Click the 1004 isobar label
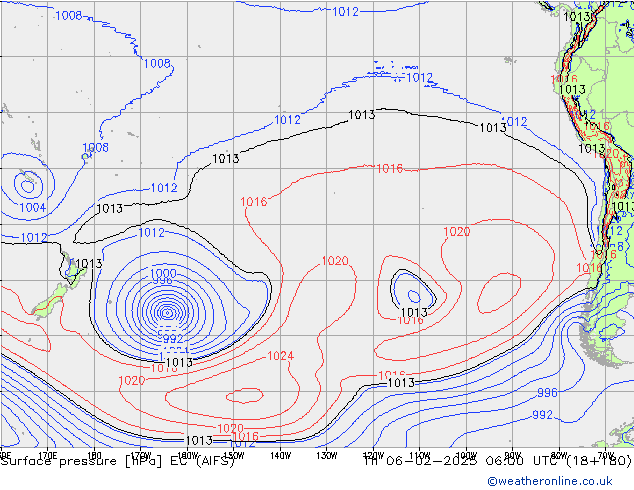The height and width of the screenshot is (490, 634). pos(33,208)
